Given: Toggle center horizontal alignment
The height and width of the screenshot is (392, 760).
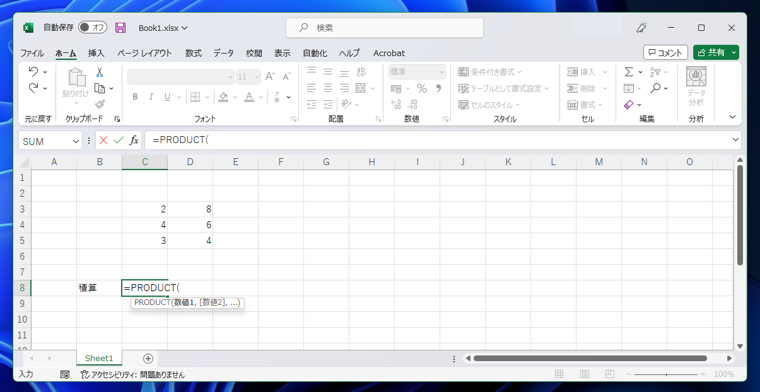Looking at the screenshot, I should [328, 88].
